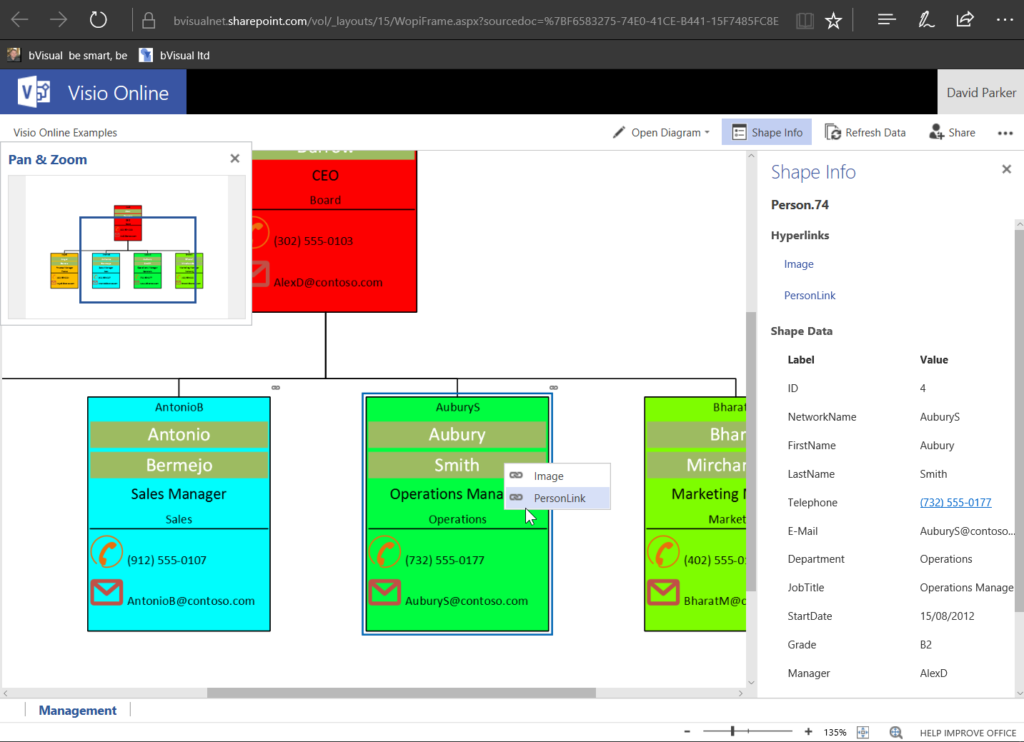Click the (732) 555-0177 telephone link
Screen dimensions: 1024x742
click(x=955, y=502)
